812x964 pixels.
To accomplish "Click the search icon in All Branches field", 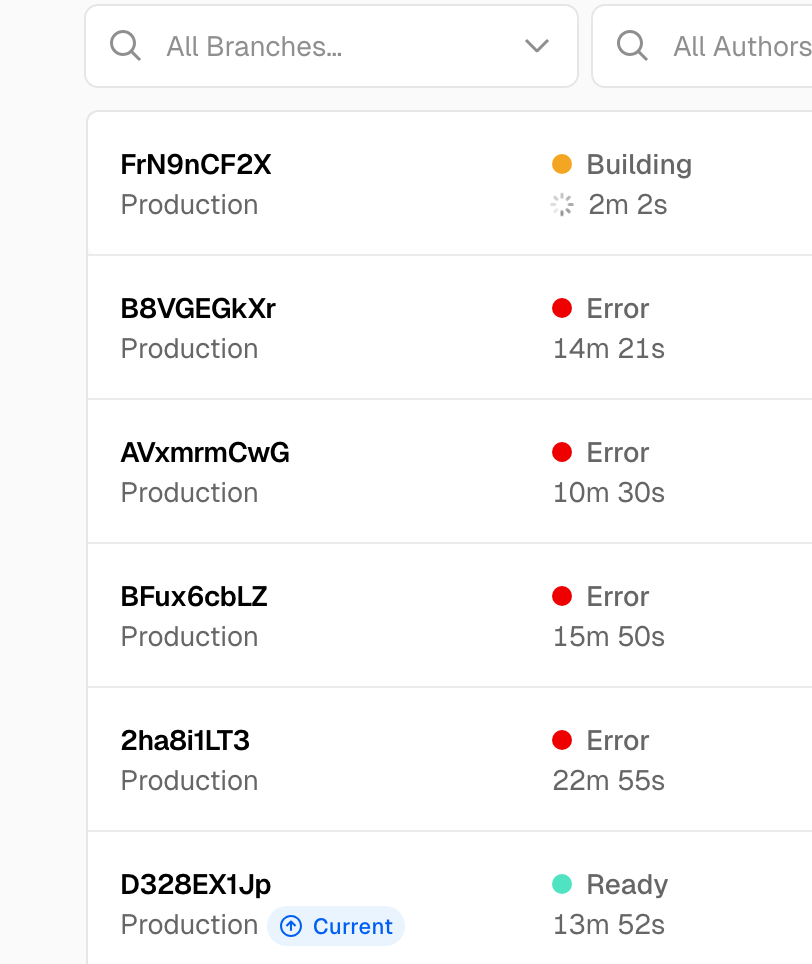I will (x=125, y=46).
